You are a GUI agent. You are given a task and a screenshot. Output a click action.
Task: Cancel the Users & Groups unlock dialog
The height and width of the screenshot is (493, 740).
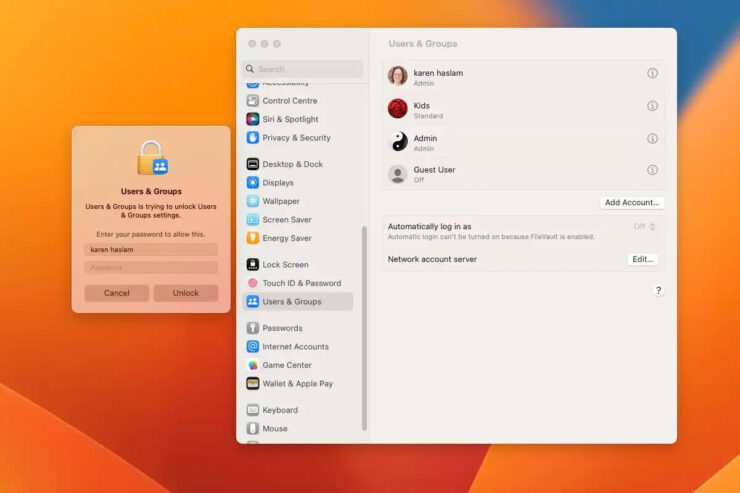117,293
